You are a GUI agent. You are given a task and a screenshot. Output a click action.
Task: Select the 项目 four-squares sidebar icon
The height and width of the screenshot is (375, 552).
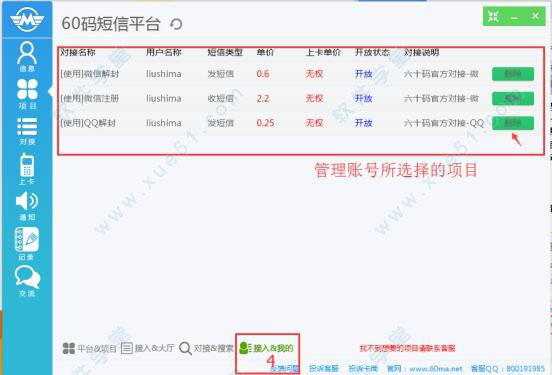tap(27, 94)
